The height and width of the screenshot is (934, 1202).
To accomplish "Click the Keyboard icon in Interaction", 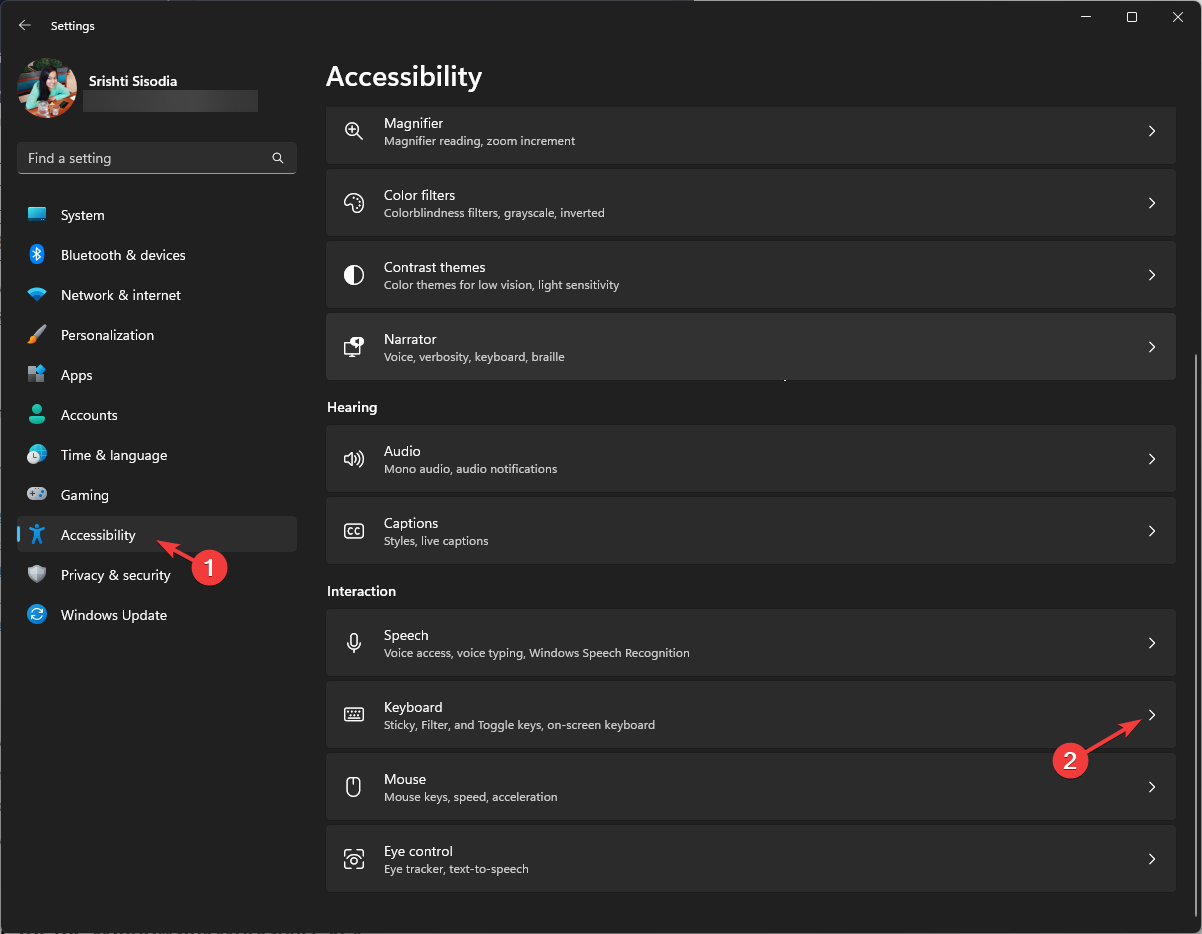I will click(354, 715).
